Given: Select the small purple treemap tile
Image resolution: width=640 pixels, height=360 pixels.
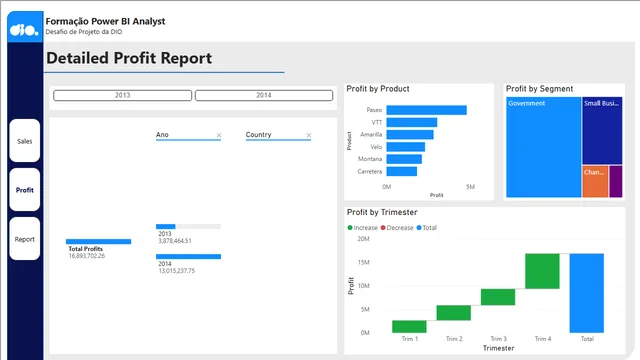Looking at the screenshot, I should (x=616, y=182).
